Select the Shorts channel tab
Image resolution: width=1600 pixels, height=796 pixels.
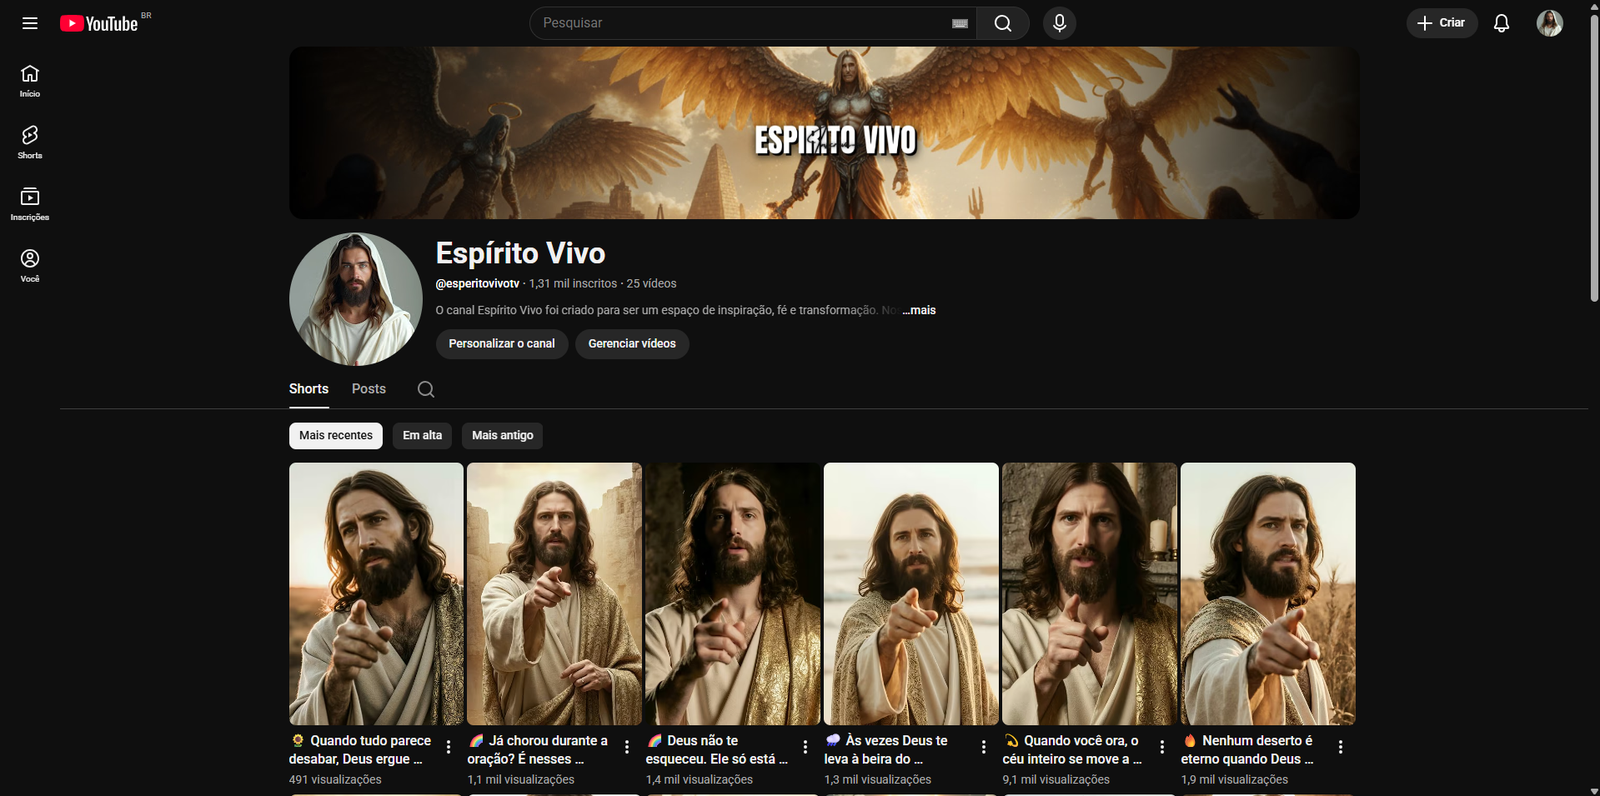pos(309,389)
